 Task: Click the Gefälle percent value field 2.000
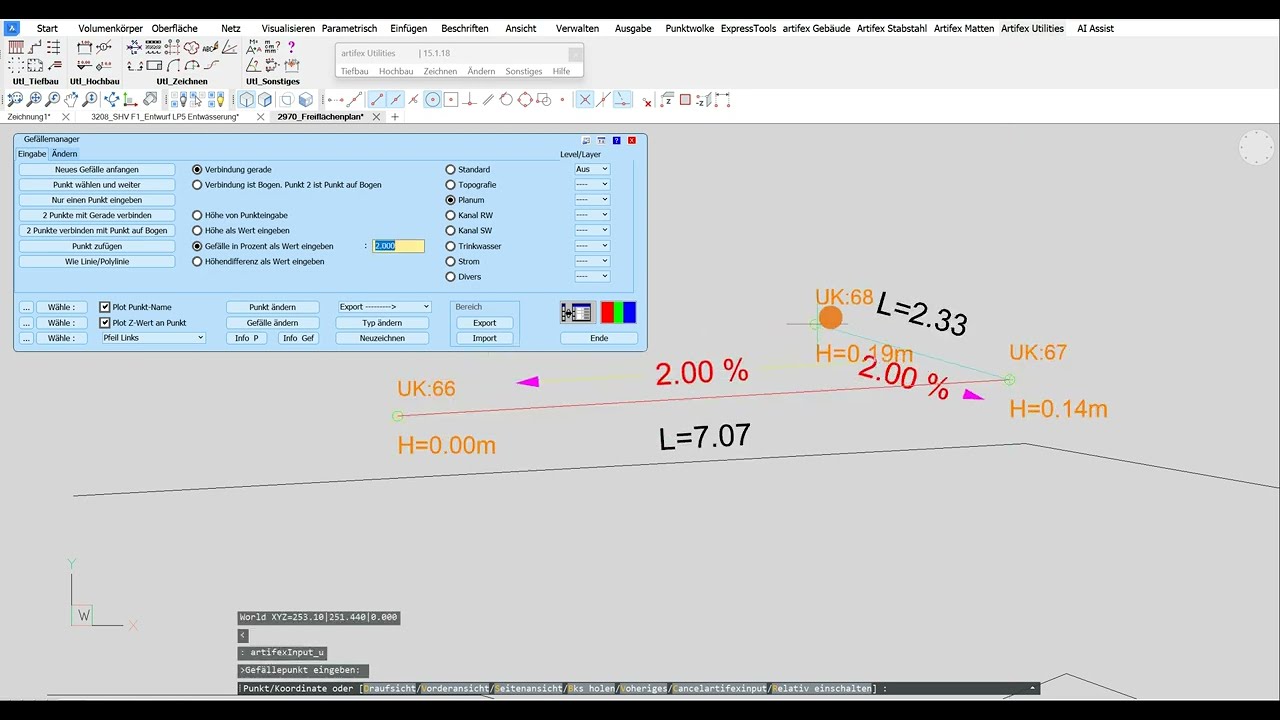398,246
